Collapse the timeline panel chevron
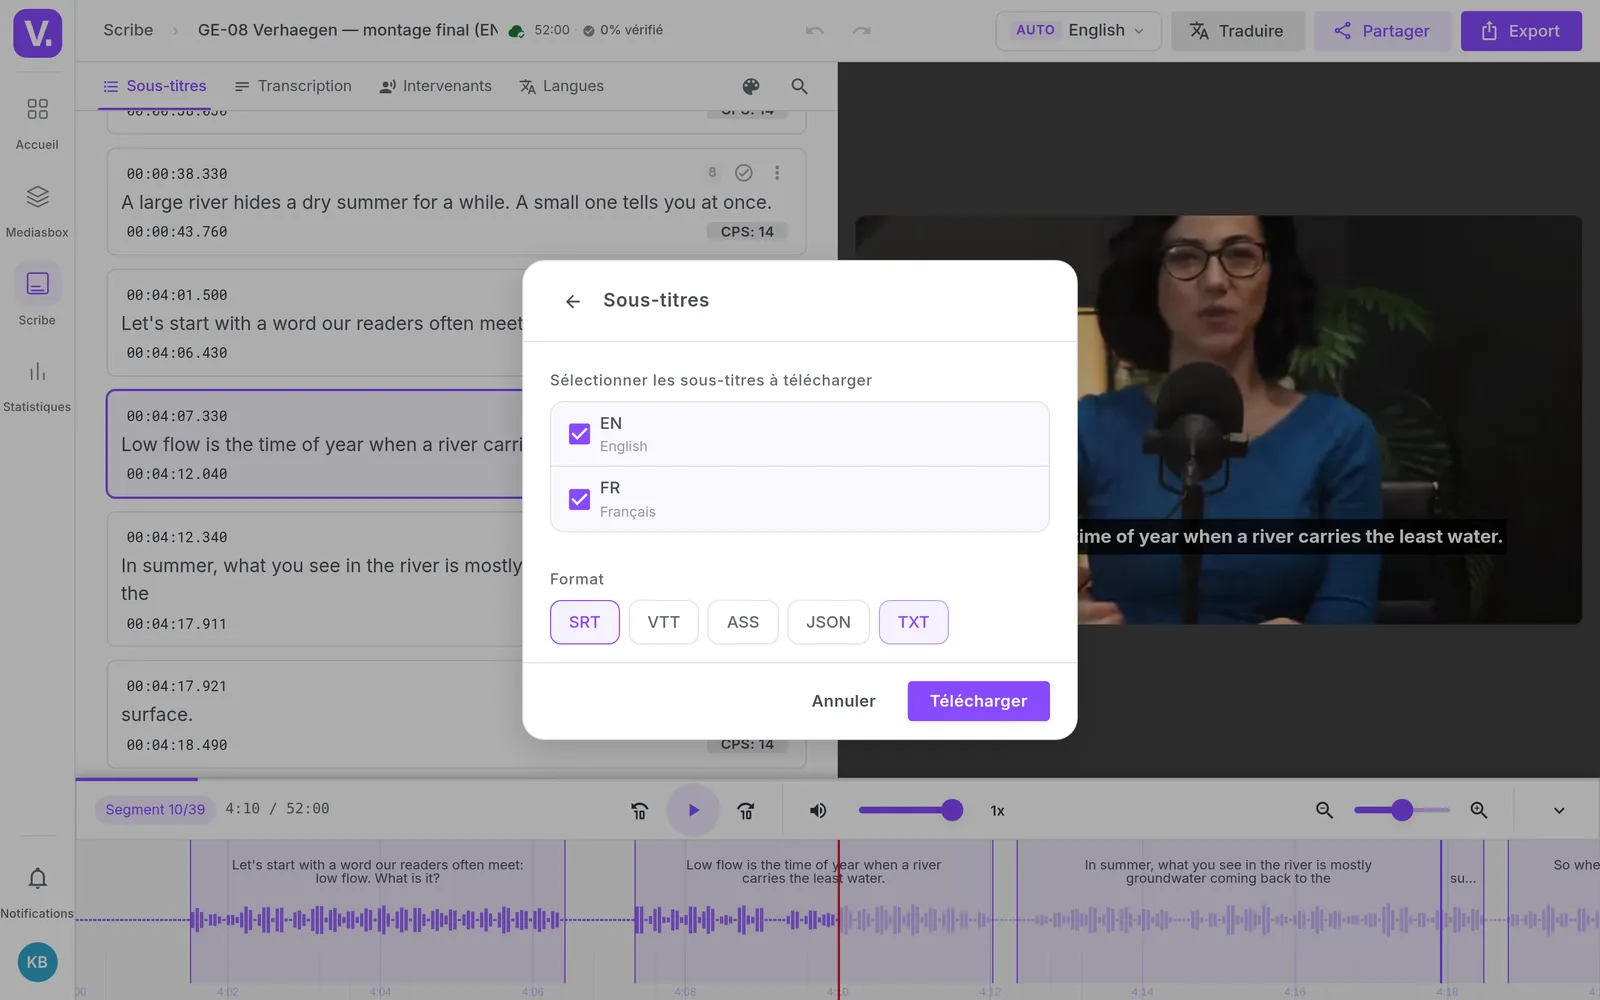 point(1559,811)
